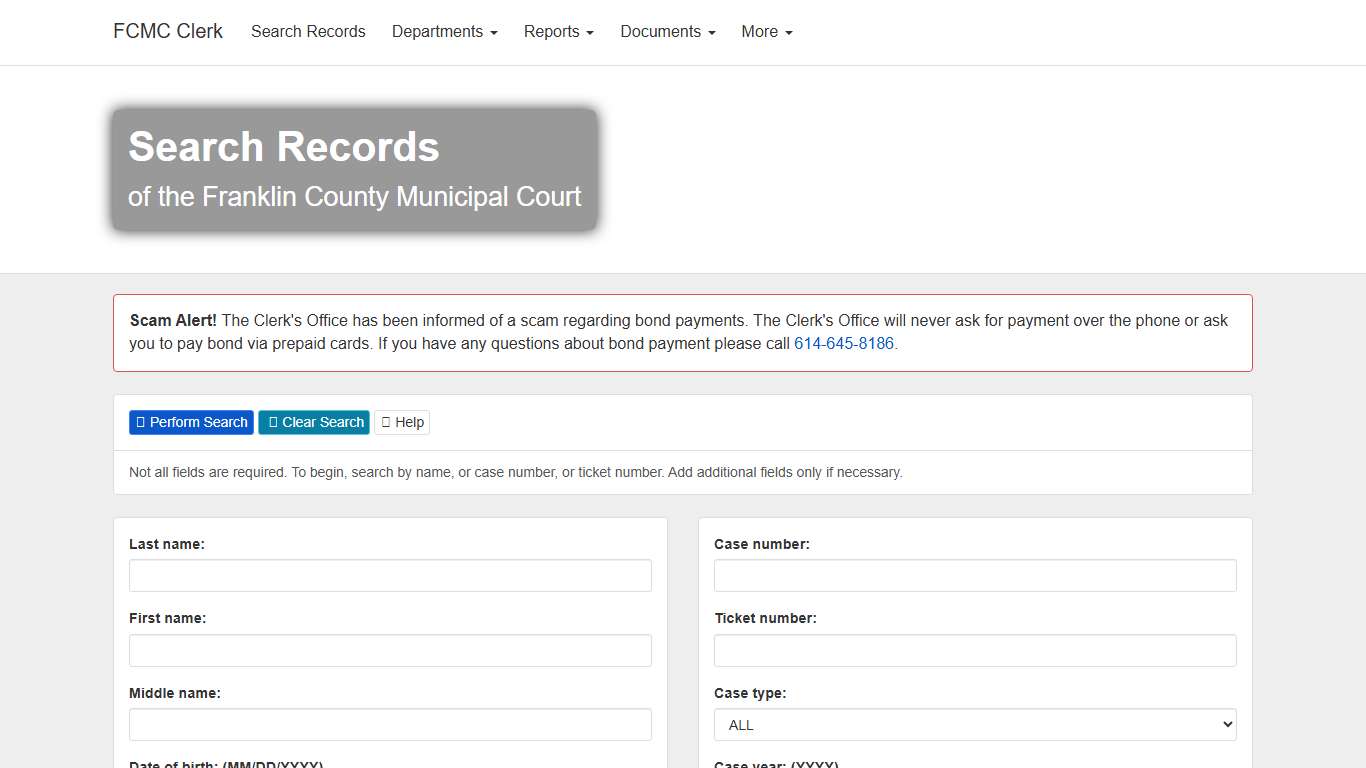Expand the More menu
This screenshot has width=1366, height=768.
click(x=765, y=31)
